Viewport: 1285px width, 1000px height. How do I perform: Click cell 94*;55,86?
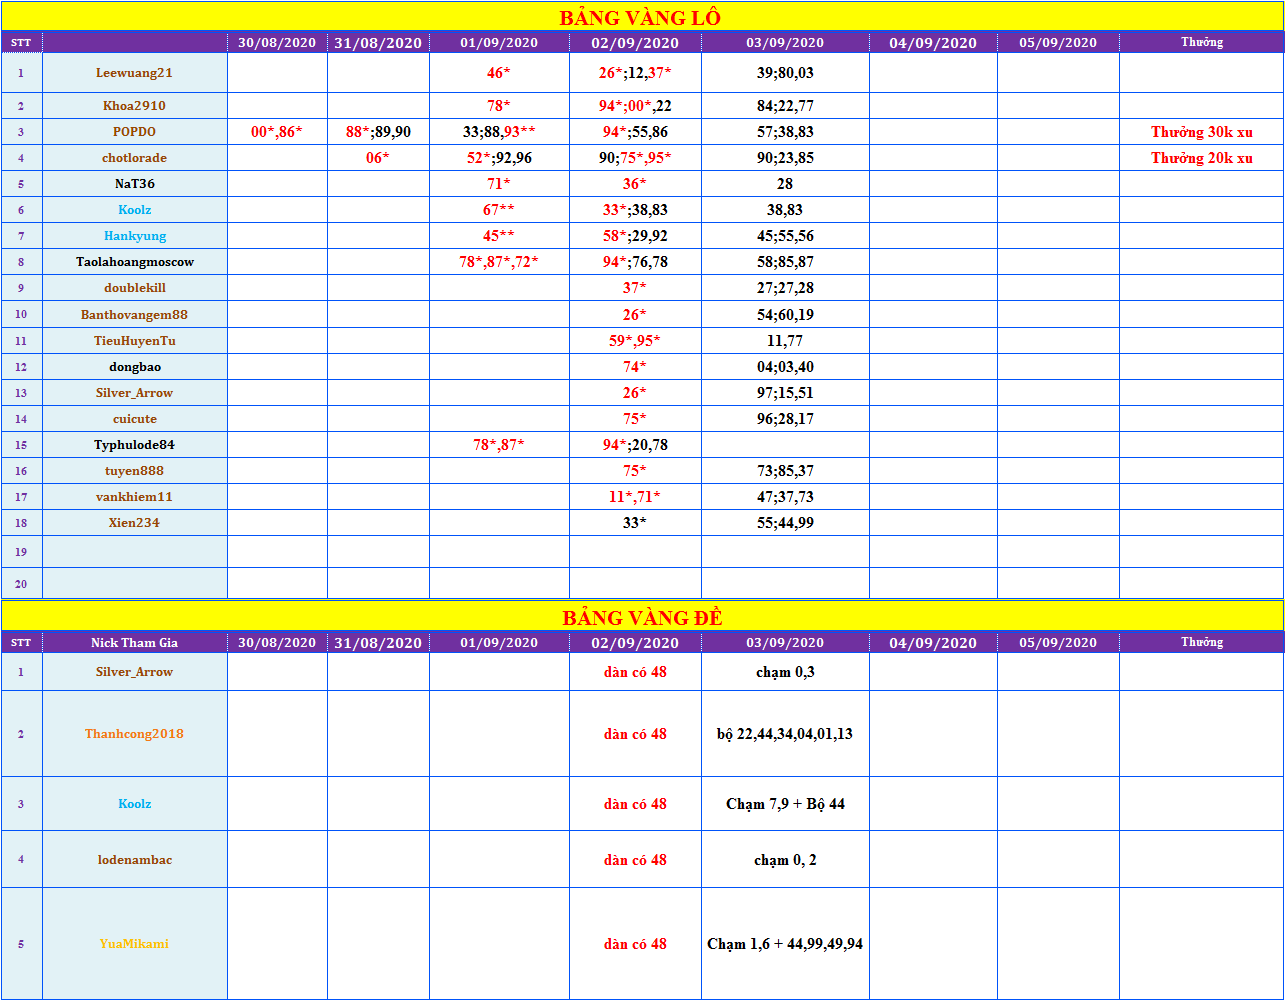[x=635, y=132]
